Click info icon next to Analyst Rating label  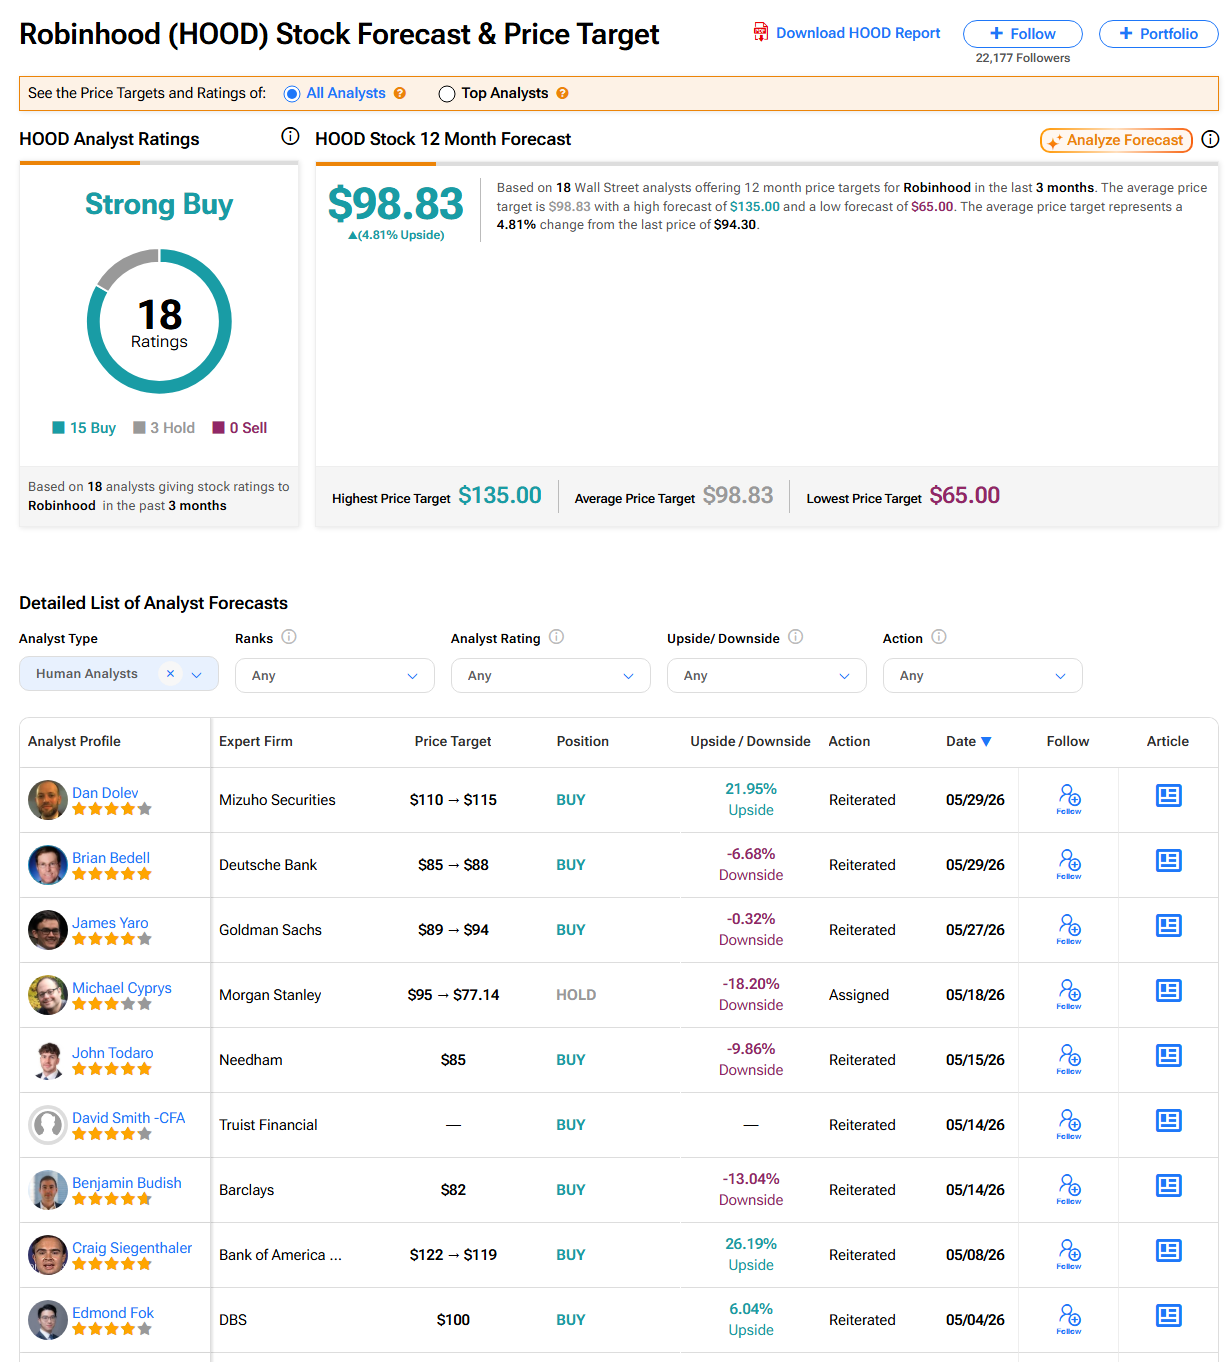tap(557, 637)
